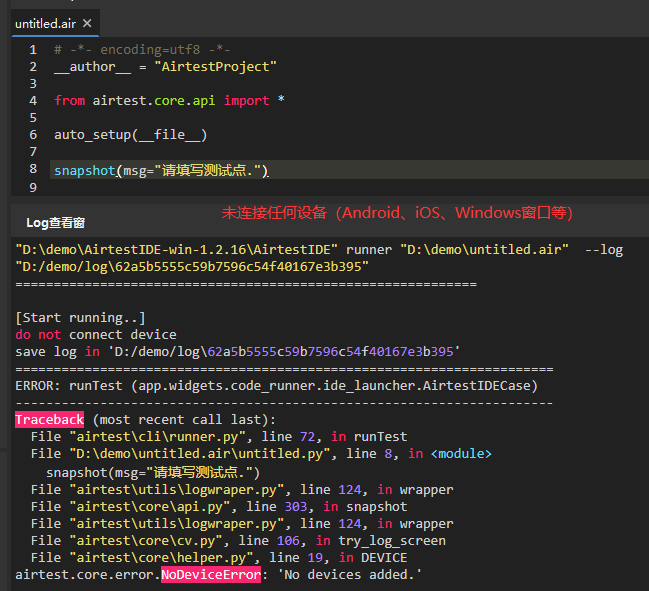Click the untitled.py line 8 traceback entry
The height and width of the screenshot is (591, 649).
pos(261,454)
